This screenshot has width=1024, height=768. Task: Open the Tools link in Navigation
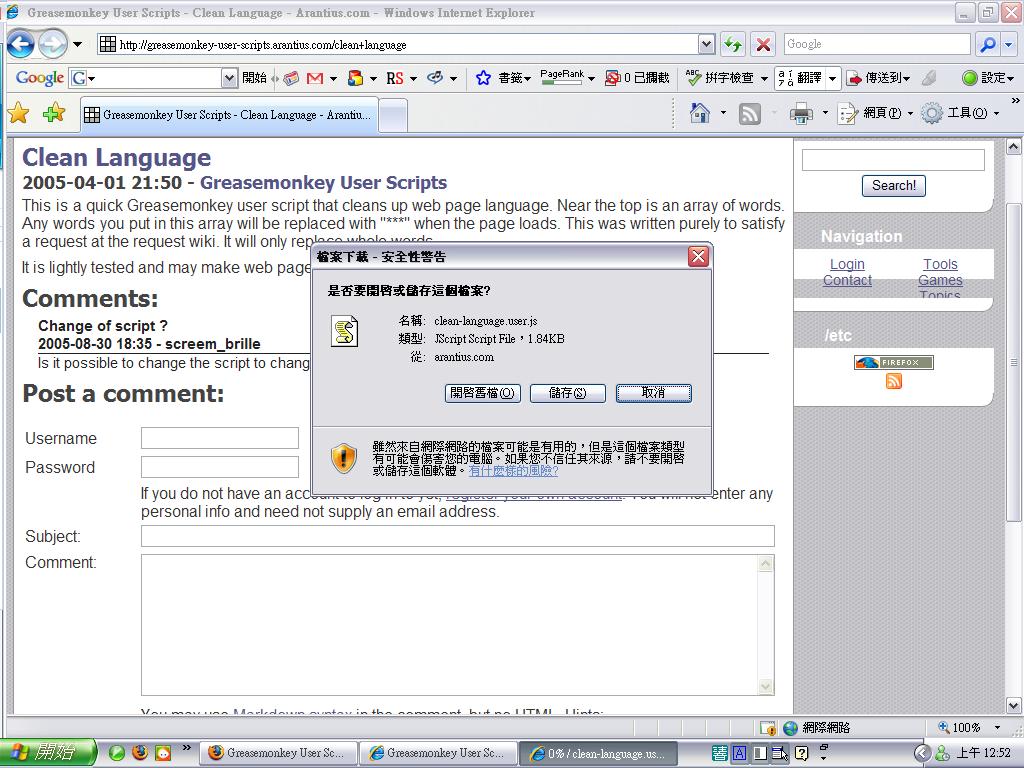click(940, 264)
